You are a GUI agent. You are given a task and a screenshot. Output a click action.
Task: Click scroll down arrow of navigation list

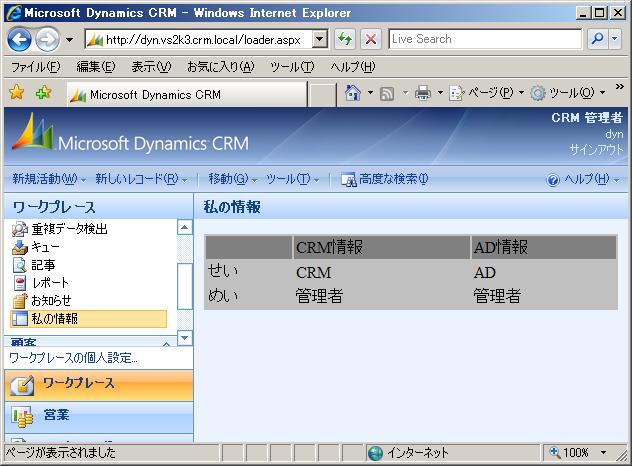185,338
